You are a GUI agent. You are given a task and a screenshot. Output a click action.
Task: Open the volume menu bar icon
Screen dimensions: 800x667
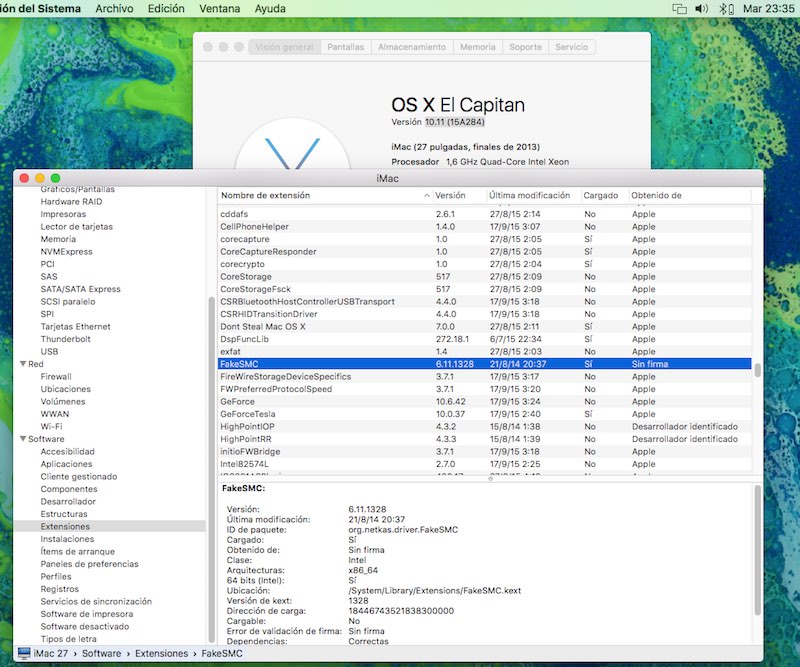tap(702, 9)
